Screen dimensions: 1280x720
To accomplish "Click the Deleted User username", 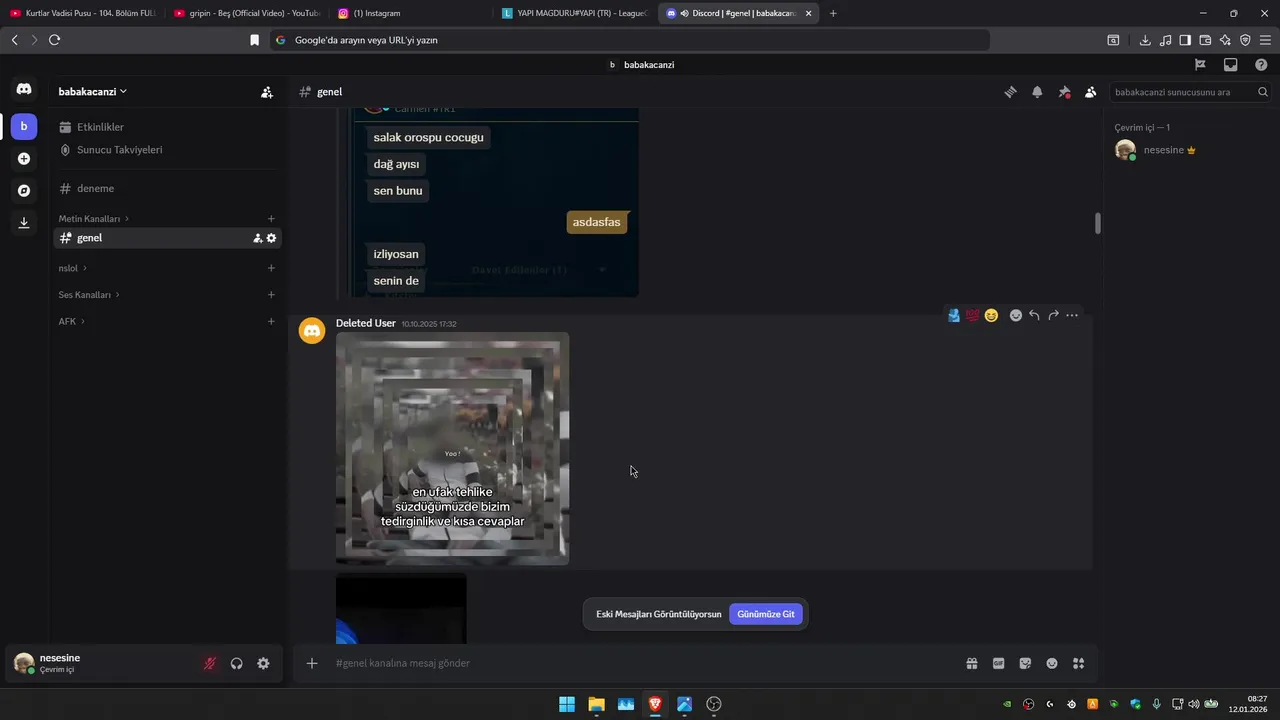I will click(366, 323).
